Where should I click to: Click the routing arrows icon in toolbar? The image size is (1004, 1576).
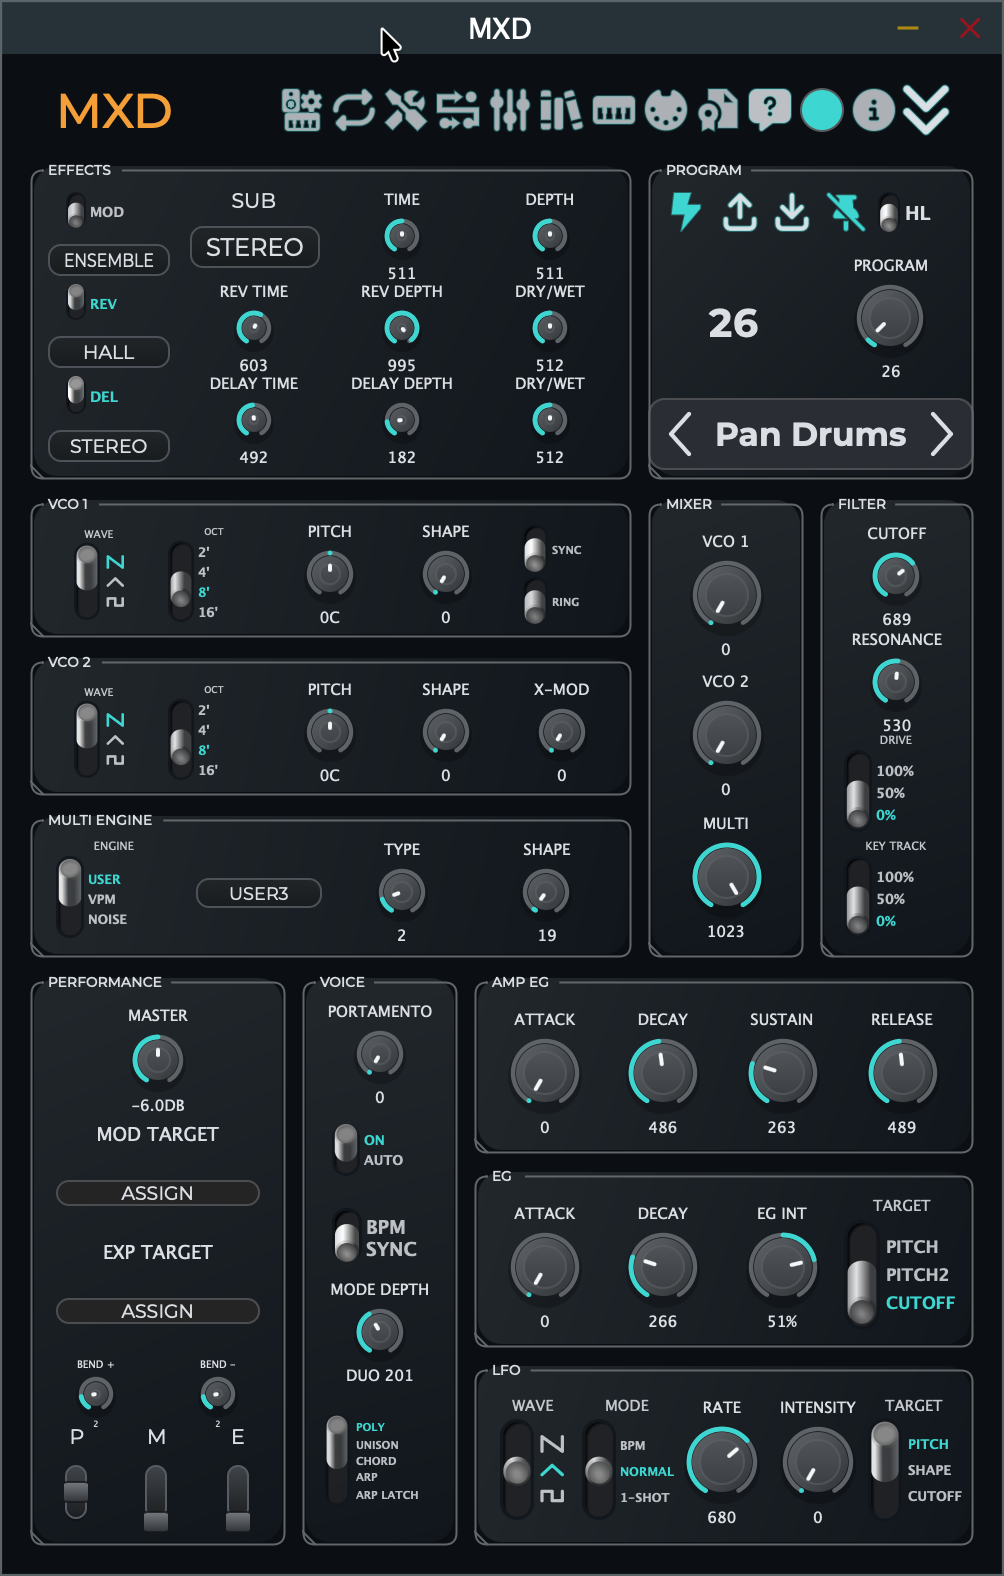(458, 110)
